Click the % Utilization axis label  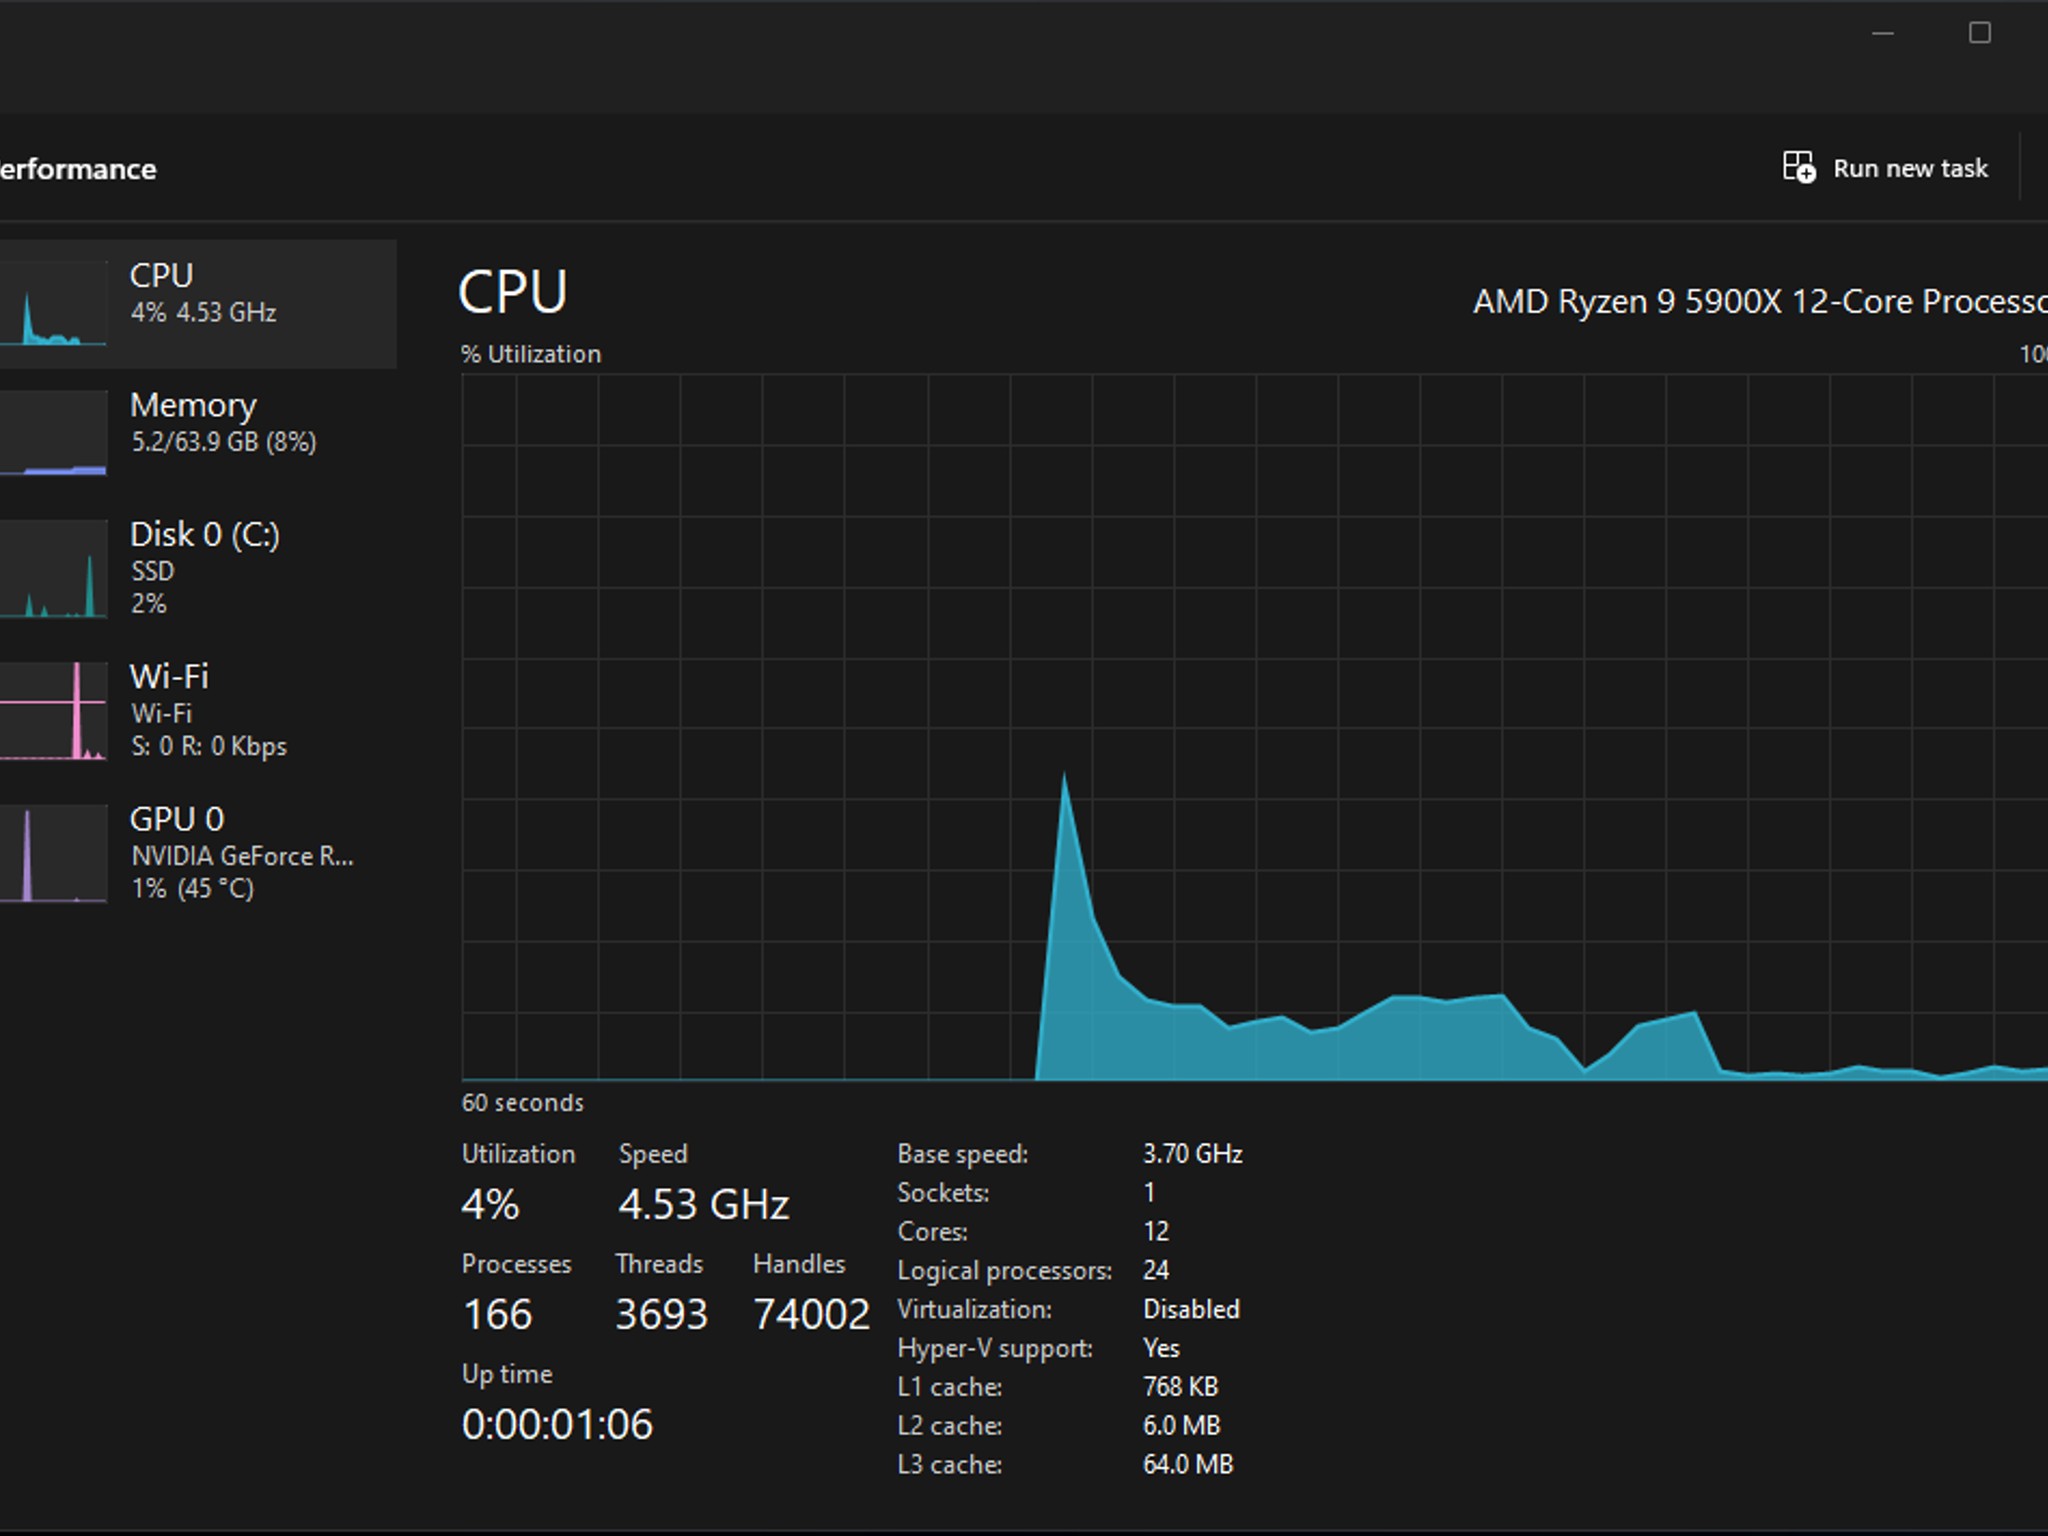tap(529, 353)
